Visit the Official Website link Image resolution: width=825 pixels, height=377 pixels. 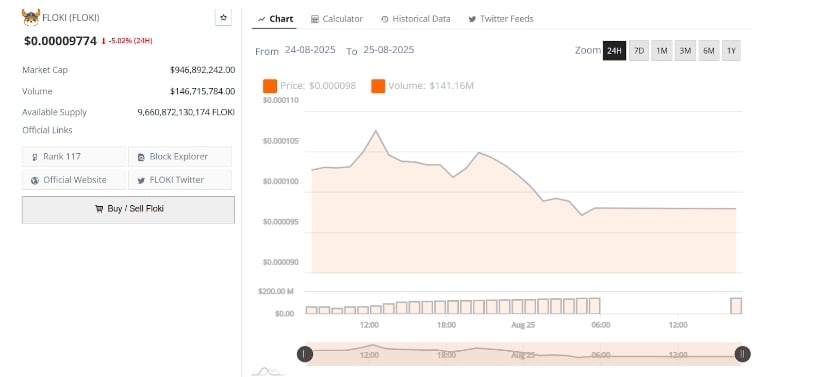click(x=74, y=180)
